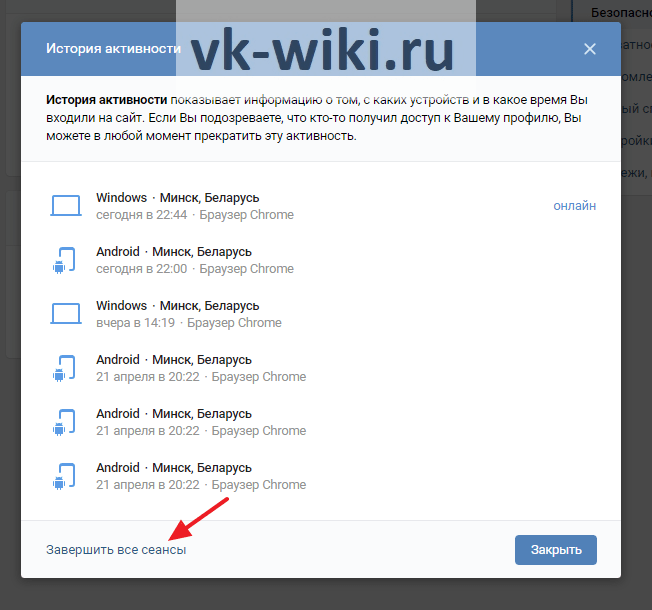Click the first Android icon dated 21 апреля
Screen dimensions: 652x610
[x=64, y=368]
